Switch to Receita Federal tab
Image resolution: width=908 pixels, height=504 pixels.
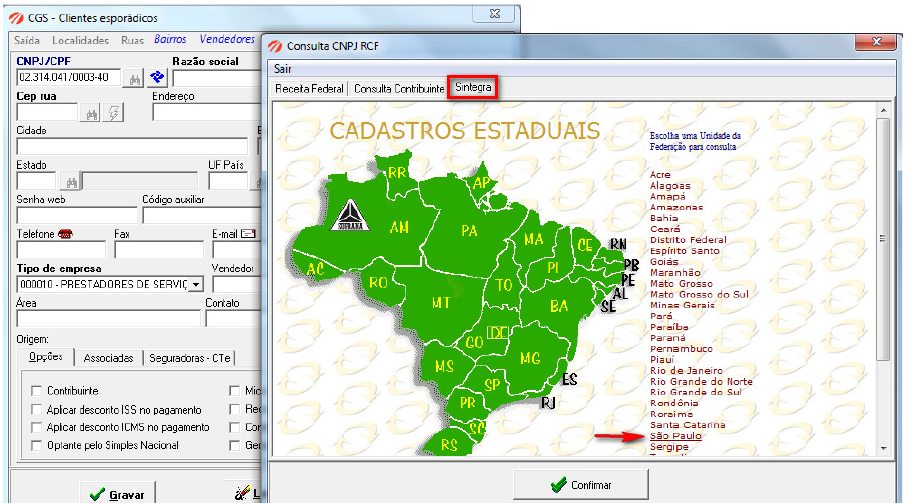309,89
